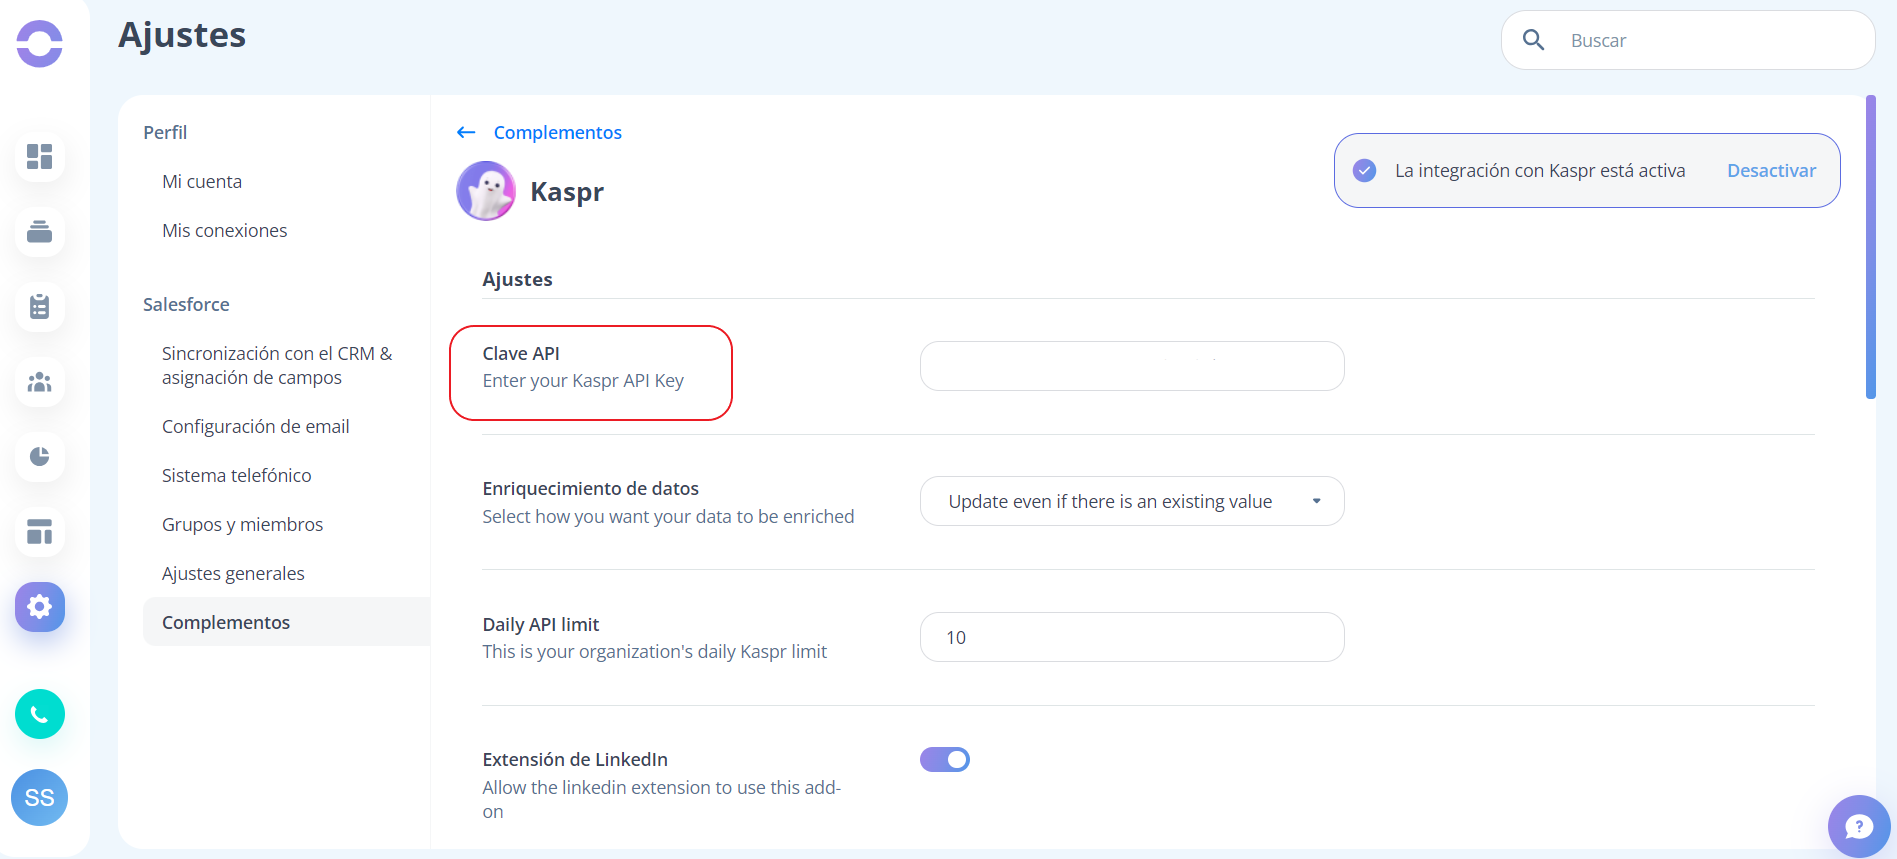The height and width of the screenshot is (859, 1897).
Task: Click the Perfil section heading
Action: (x=165, y=132)
